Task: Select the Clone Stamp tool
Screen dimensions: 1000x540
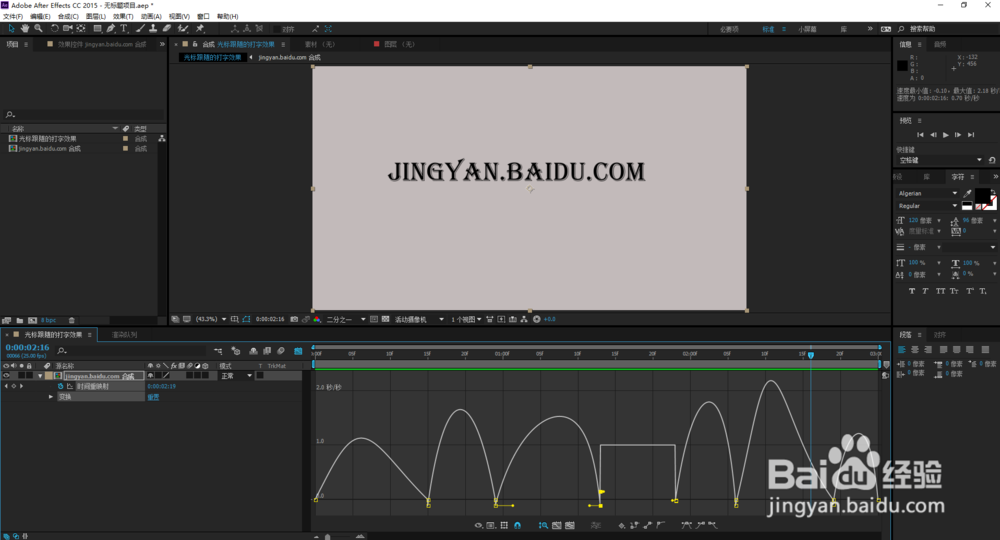Action: [x=153, y=29]
